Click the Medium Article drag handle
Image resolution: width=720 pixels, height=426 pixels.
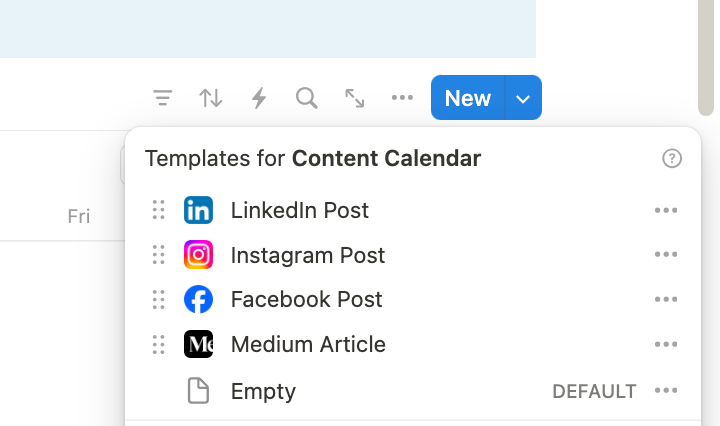158,345
